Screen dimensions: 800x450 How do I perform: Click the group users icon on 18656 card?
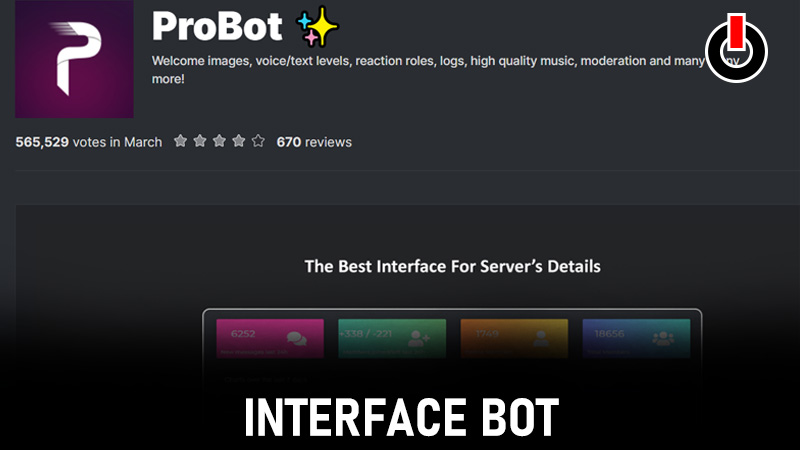[x=663, y=338]
